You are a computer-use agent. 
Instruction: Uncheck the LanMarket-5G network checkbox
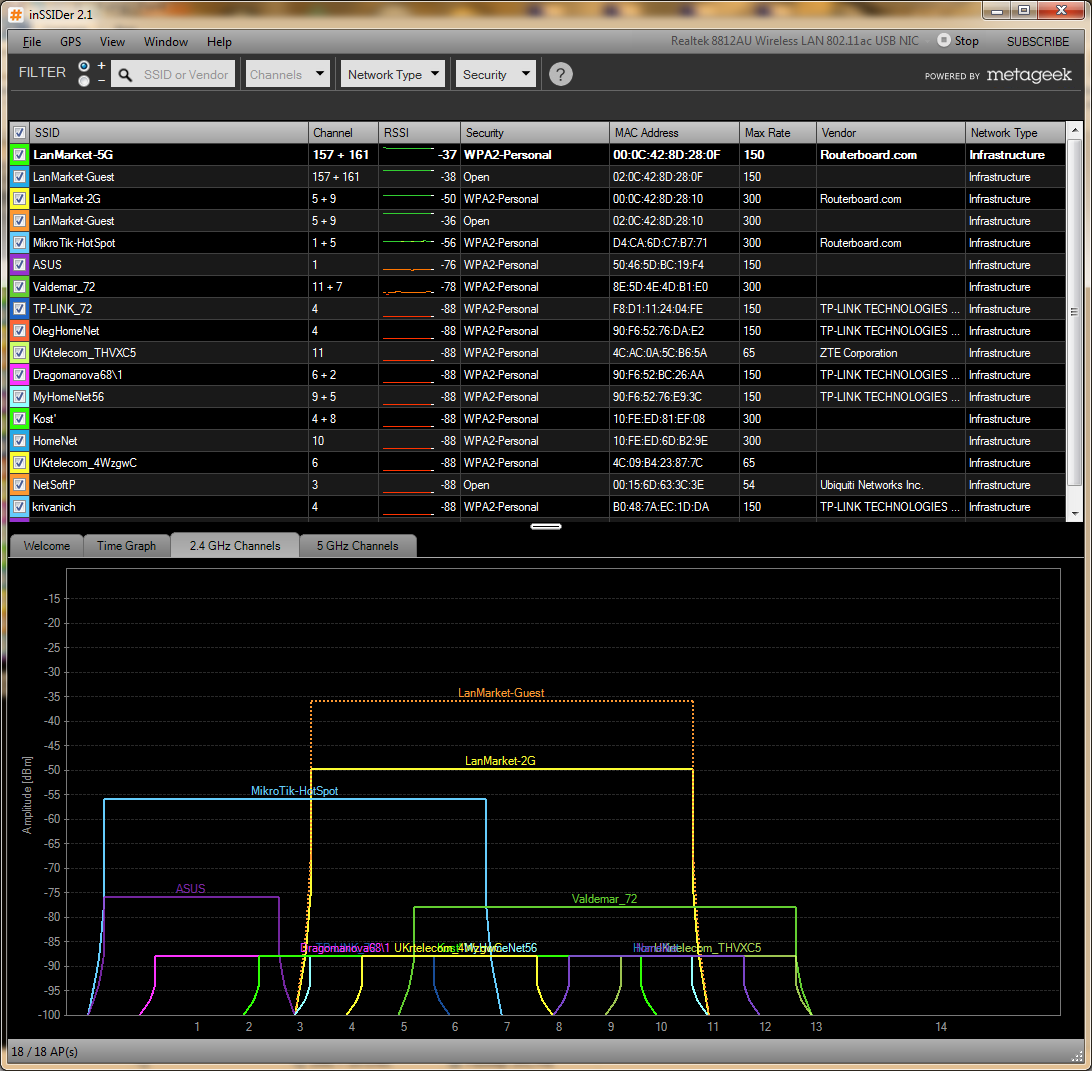(x=19, y=155)
